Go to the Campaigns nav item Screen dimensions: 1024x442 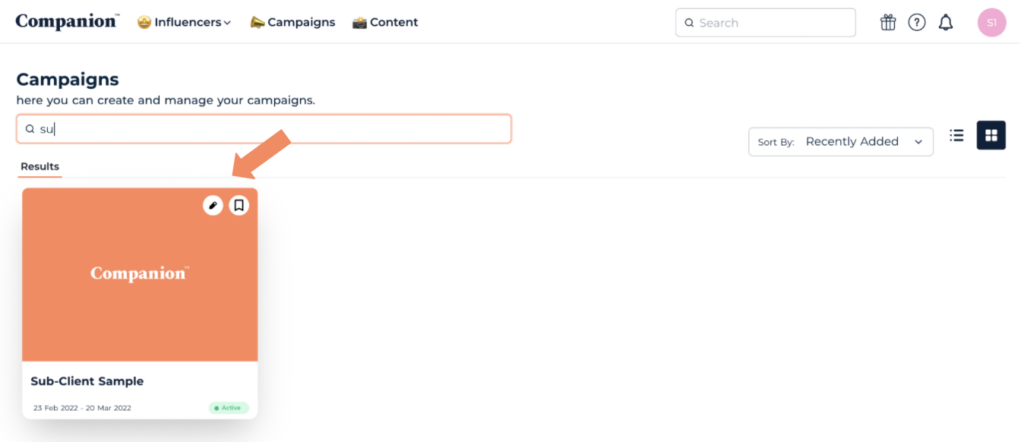[x=292, y=22]
